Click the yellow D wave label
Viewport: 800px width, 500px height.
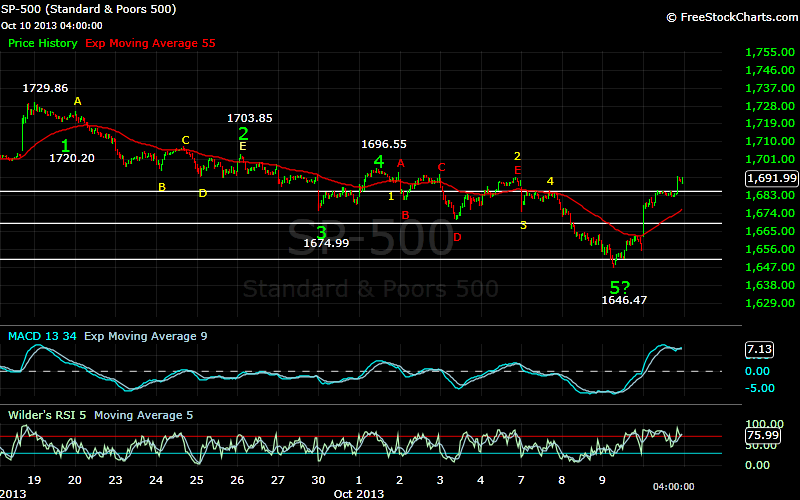coord(203,193)
